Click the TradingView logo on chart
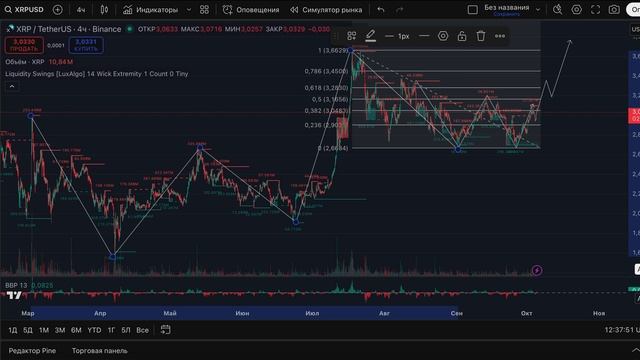Viewport: 640px width, 360px height. pos(13,295)
